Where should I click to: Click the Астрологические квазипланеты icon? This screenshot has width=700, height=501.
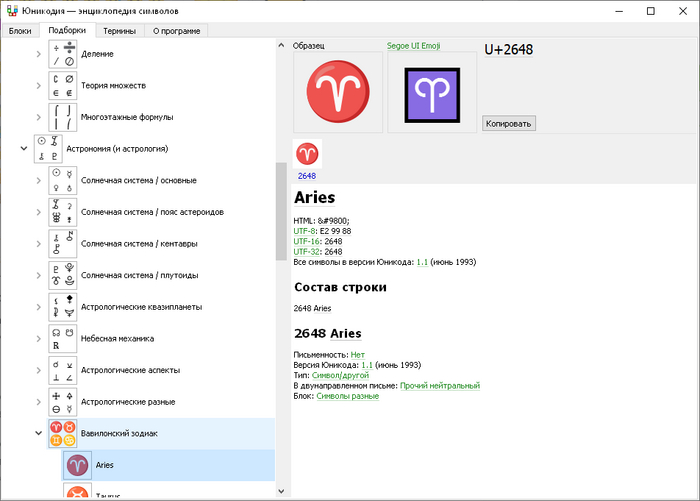(x=63, y=307)
